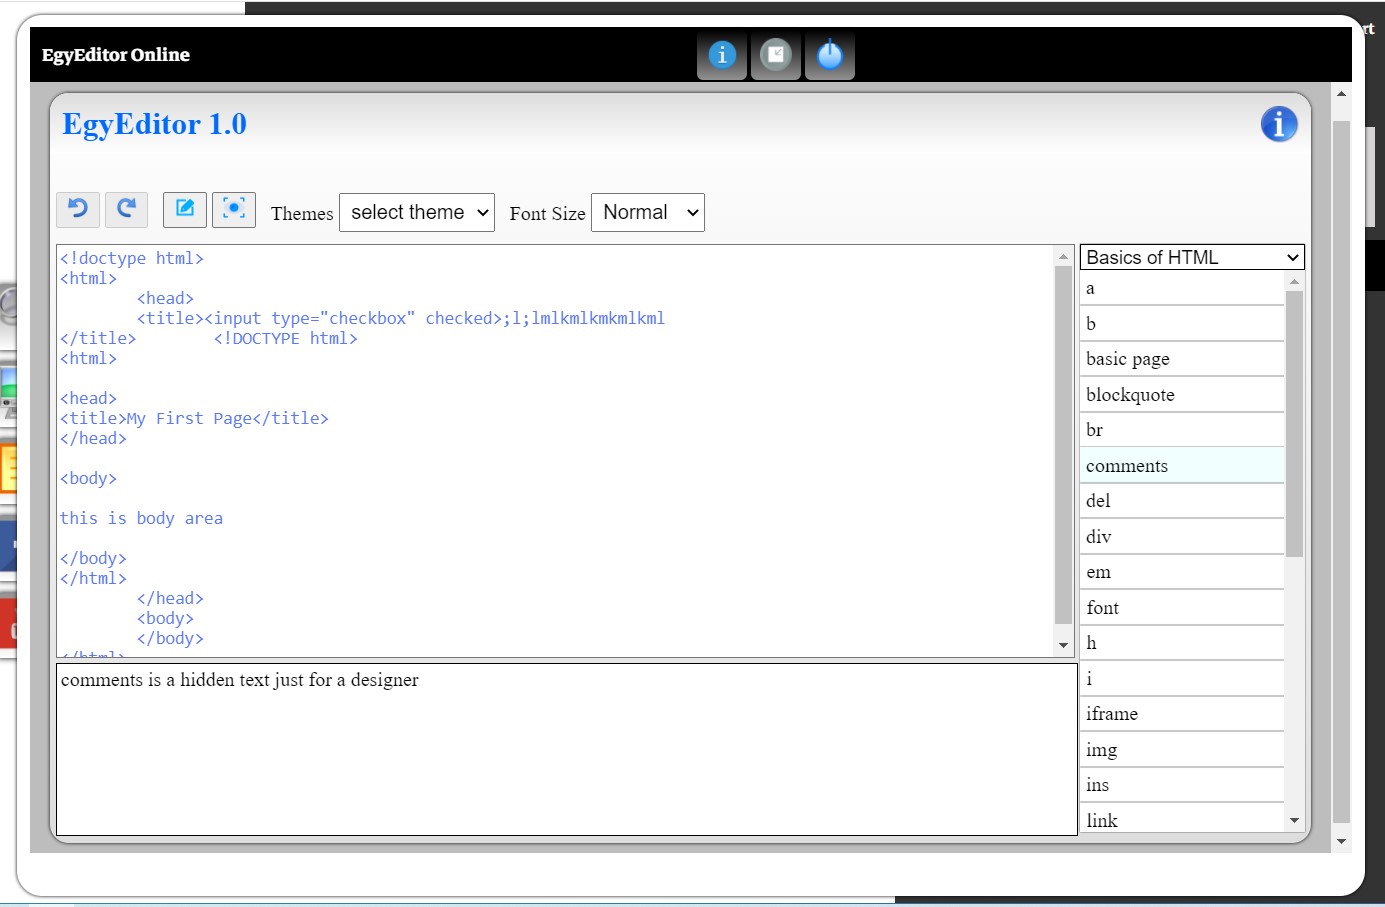The width and height of the screenshot is (1385, 907).
Task: Click the redo arrow button
Action: (127, 209)
